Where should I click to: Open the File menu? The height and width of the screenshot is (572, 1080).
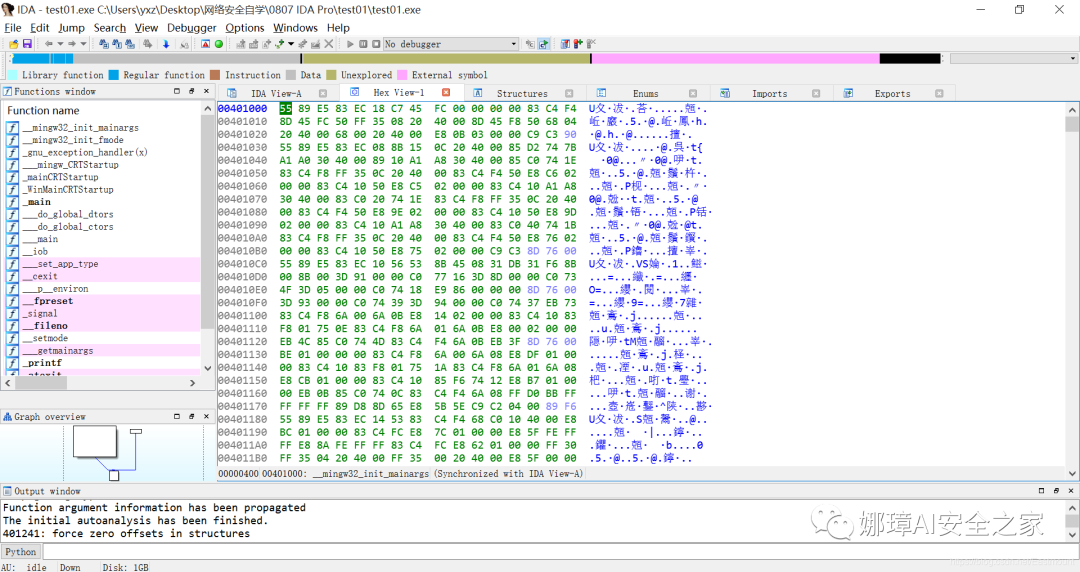[12, 28]
